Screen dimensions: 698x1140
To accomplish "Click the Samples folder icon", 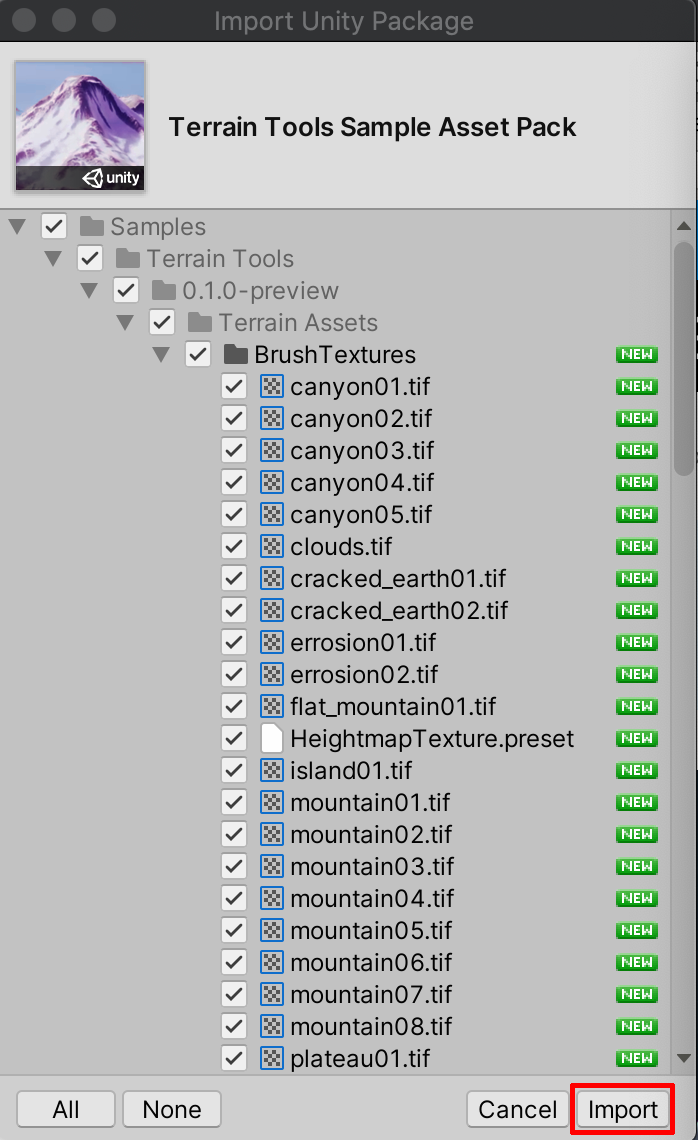I will point(92,227).
